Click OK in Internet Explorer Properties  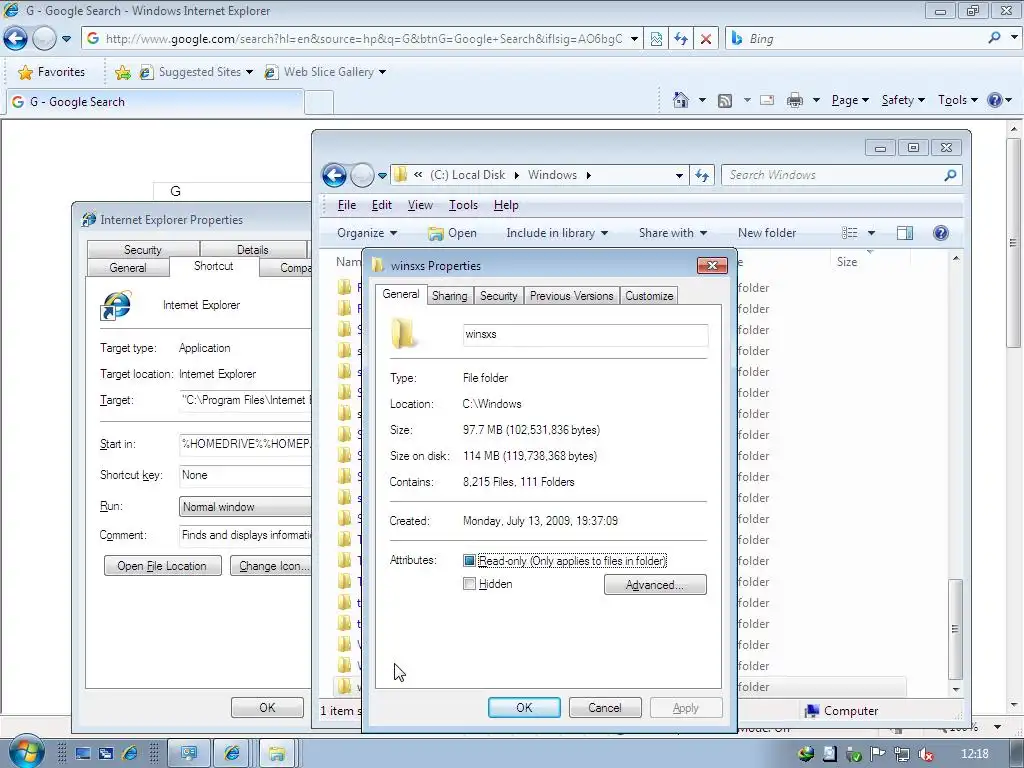(267, 708)
